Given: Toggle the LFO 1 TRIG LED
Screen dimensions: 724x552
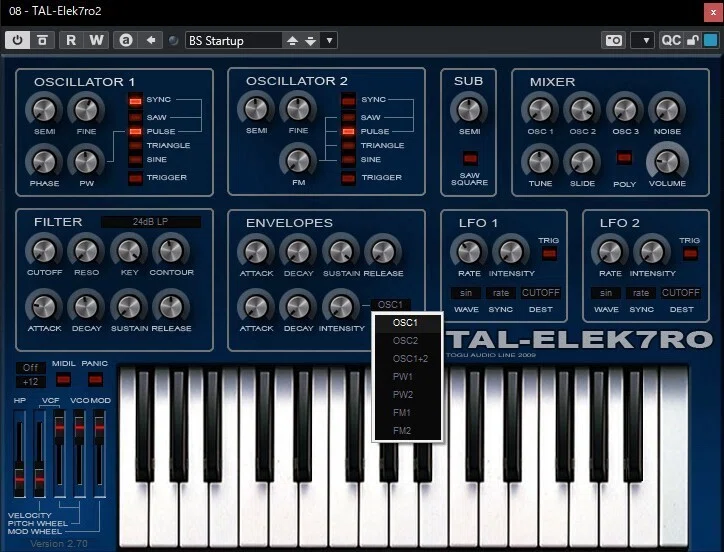Looking at the screenshot, I should [549, 254].
